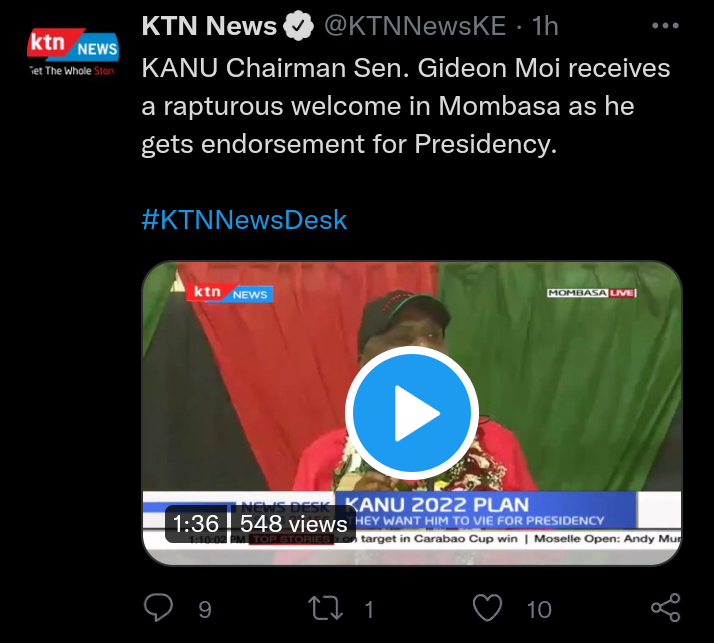This screenshot has width=714, height=643.
Task: Click the reply count 9
Action: 205,609
